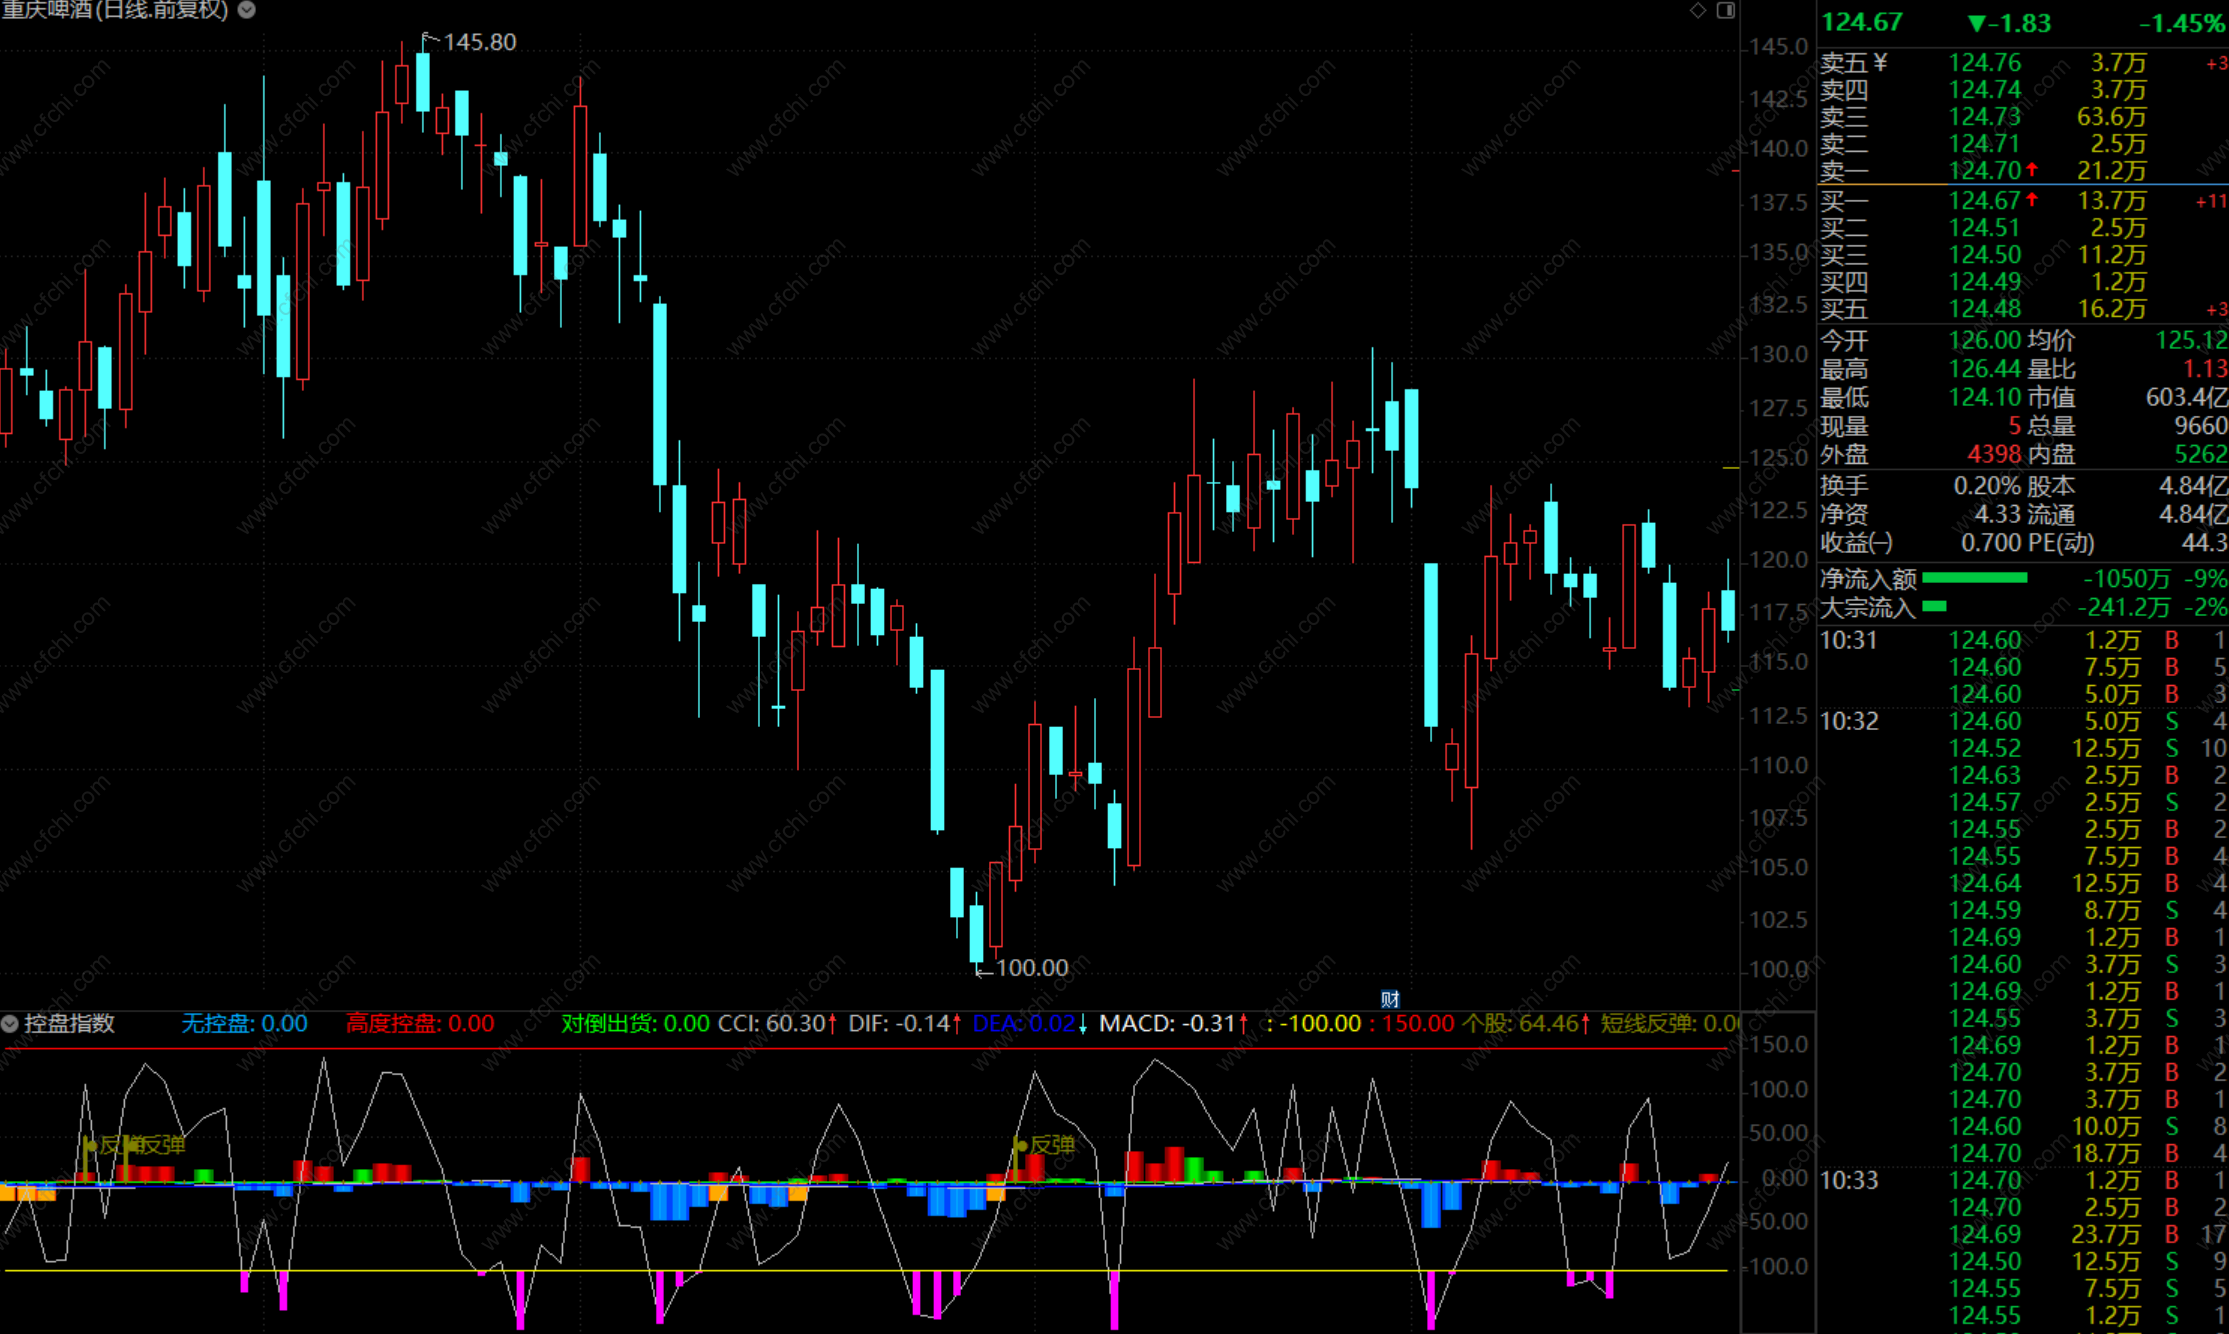Click the 卖五 ¥ currency toggle

(1880, 63)
